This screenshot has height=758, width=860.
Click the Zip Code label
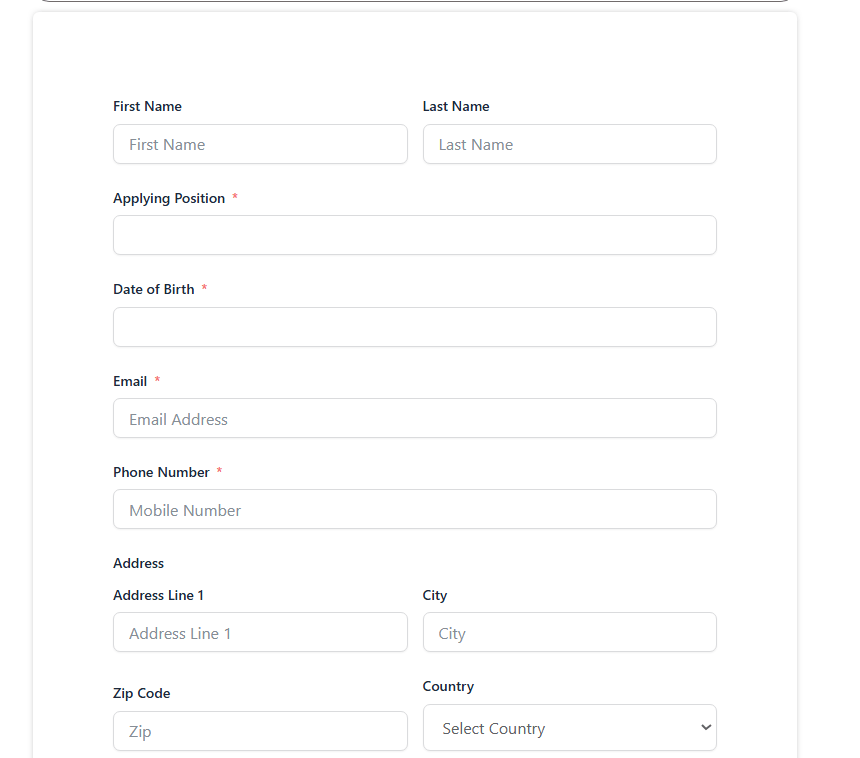tap(142, 694)
